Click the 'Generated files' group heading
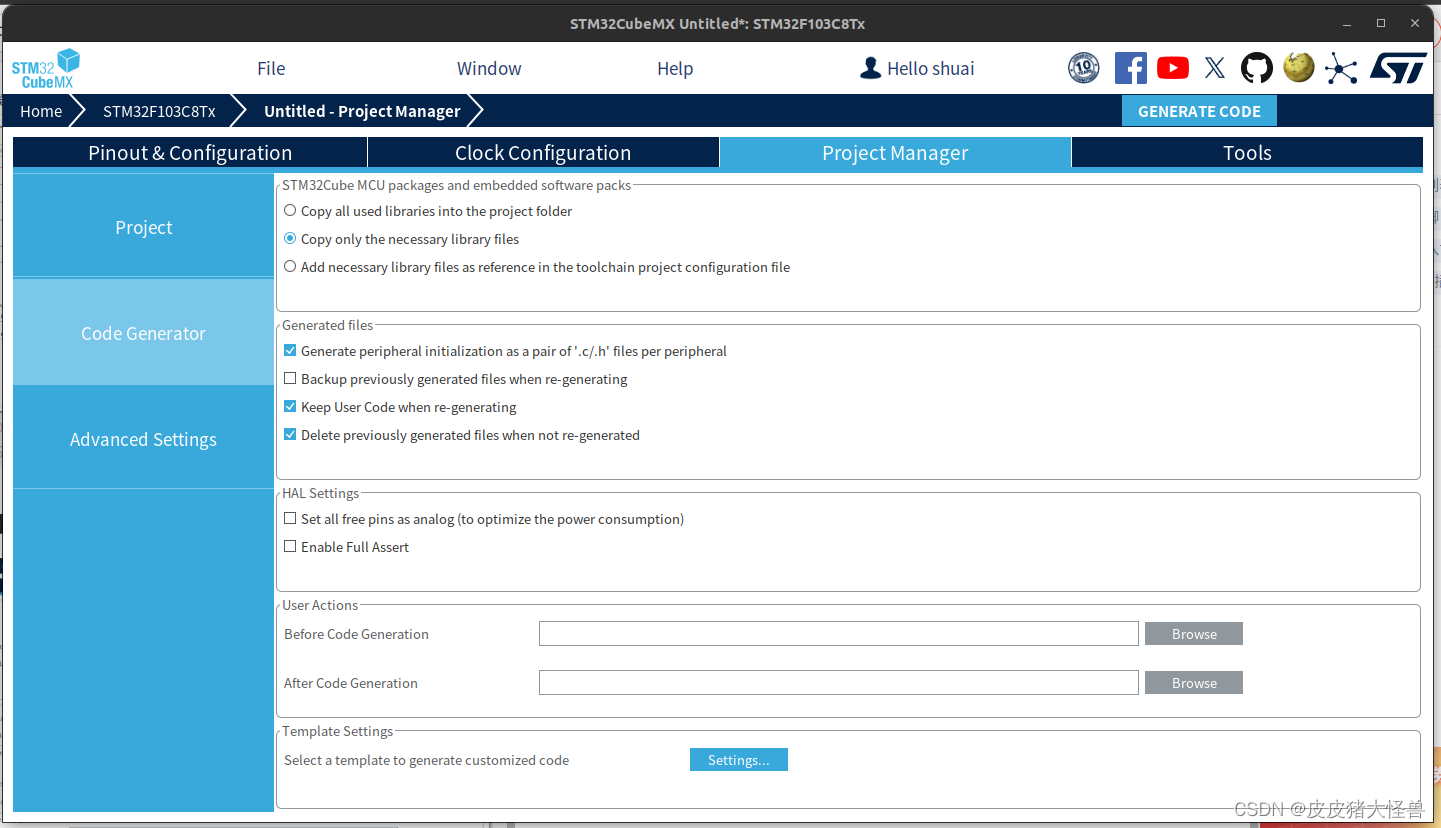Image resolution: width=1441 pixels, height=828 pixels. [x=328, y=325]
